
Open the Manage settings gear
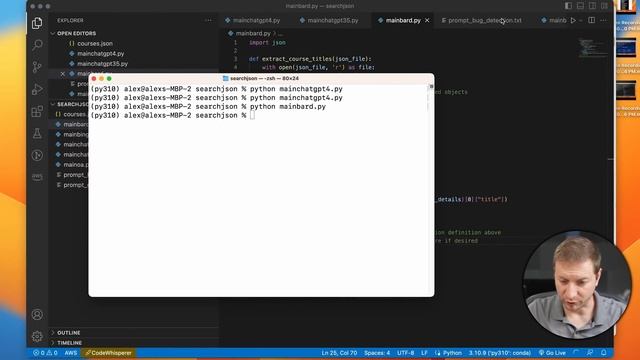(x=37, y=336)
